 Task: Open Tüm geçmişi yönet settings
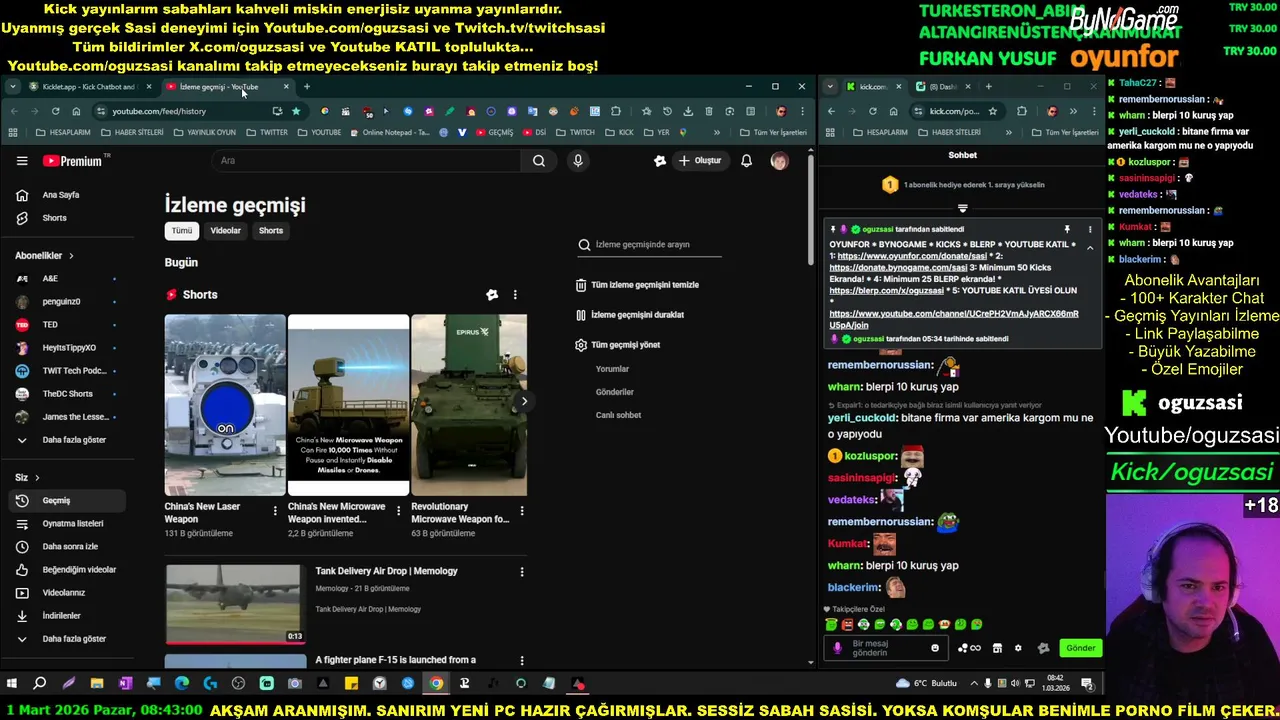click(617, 345)
